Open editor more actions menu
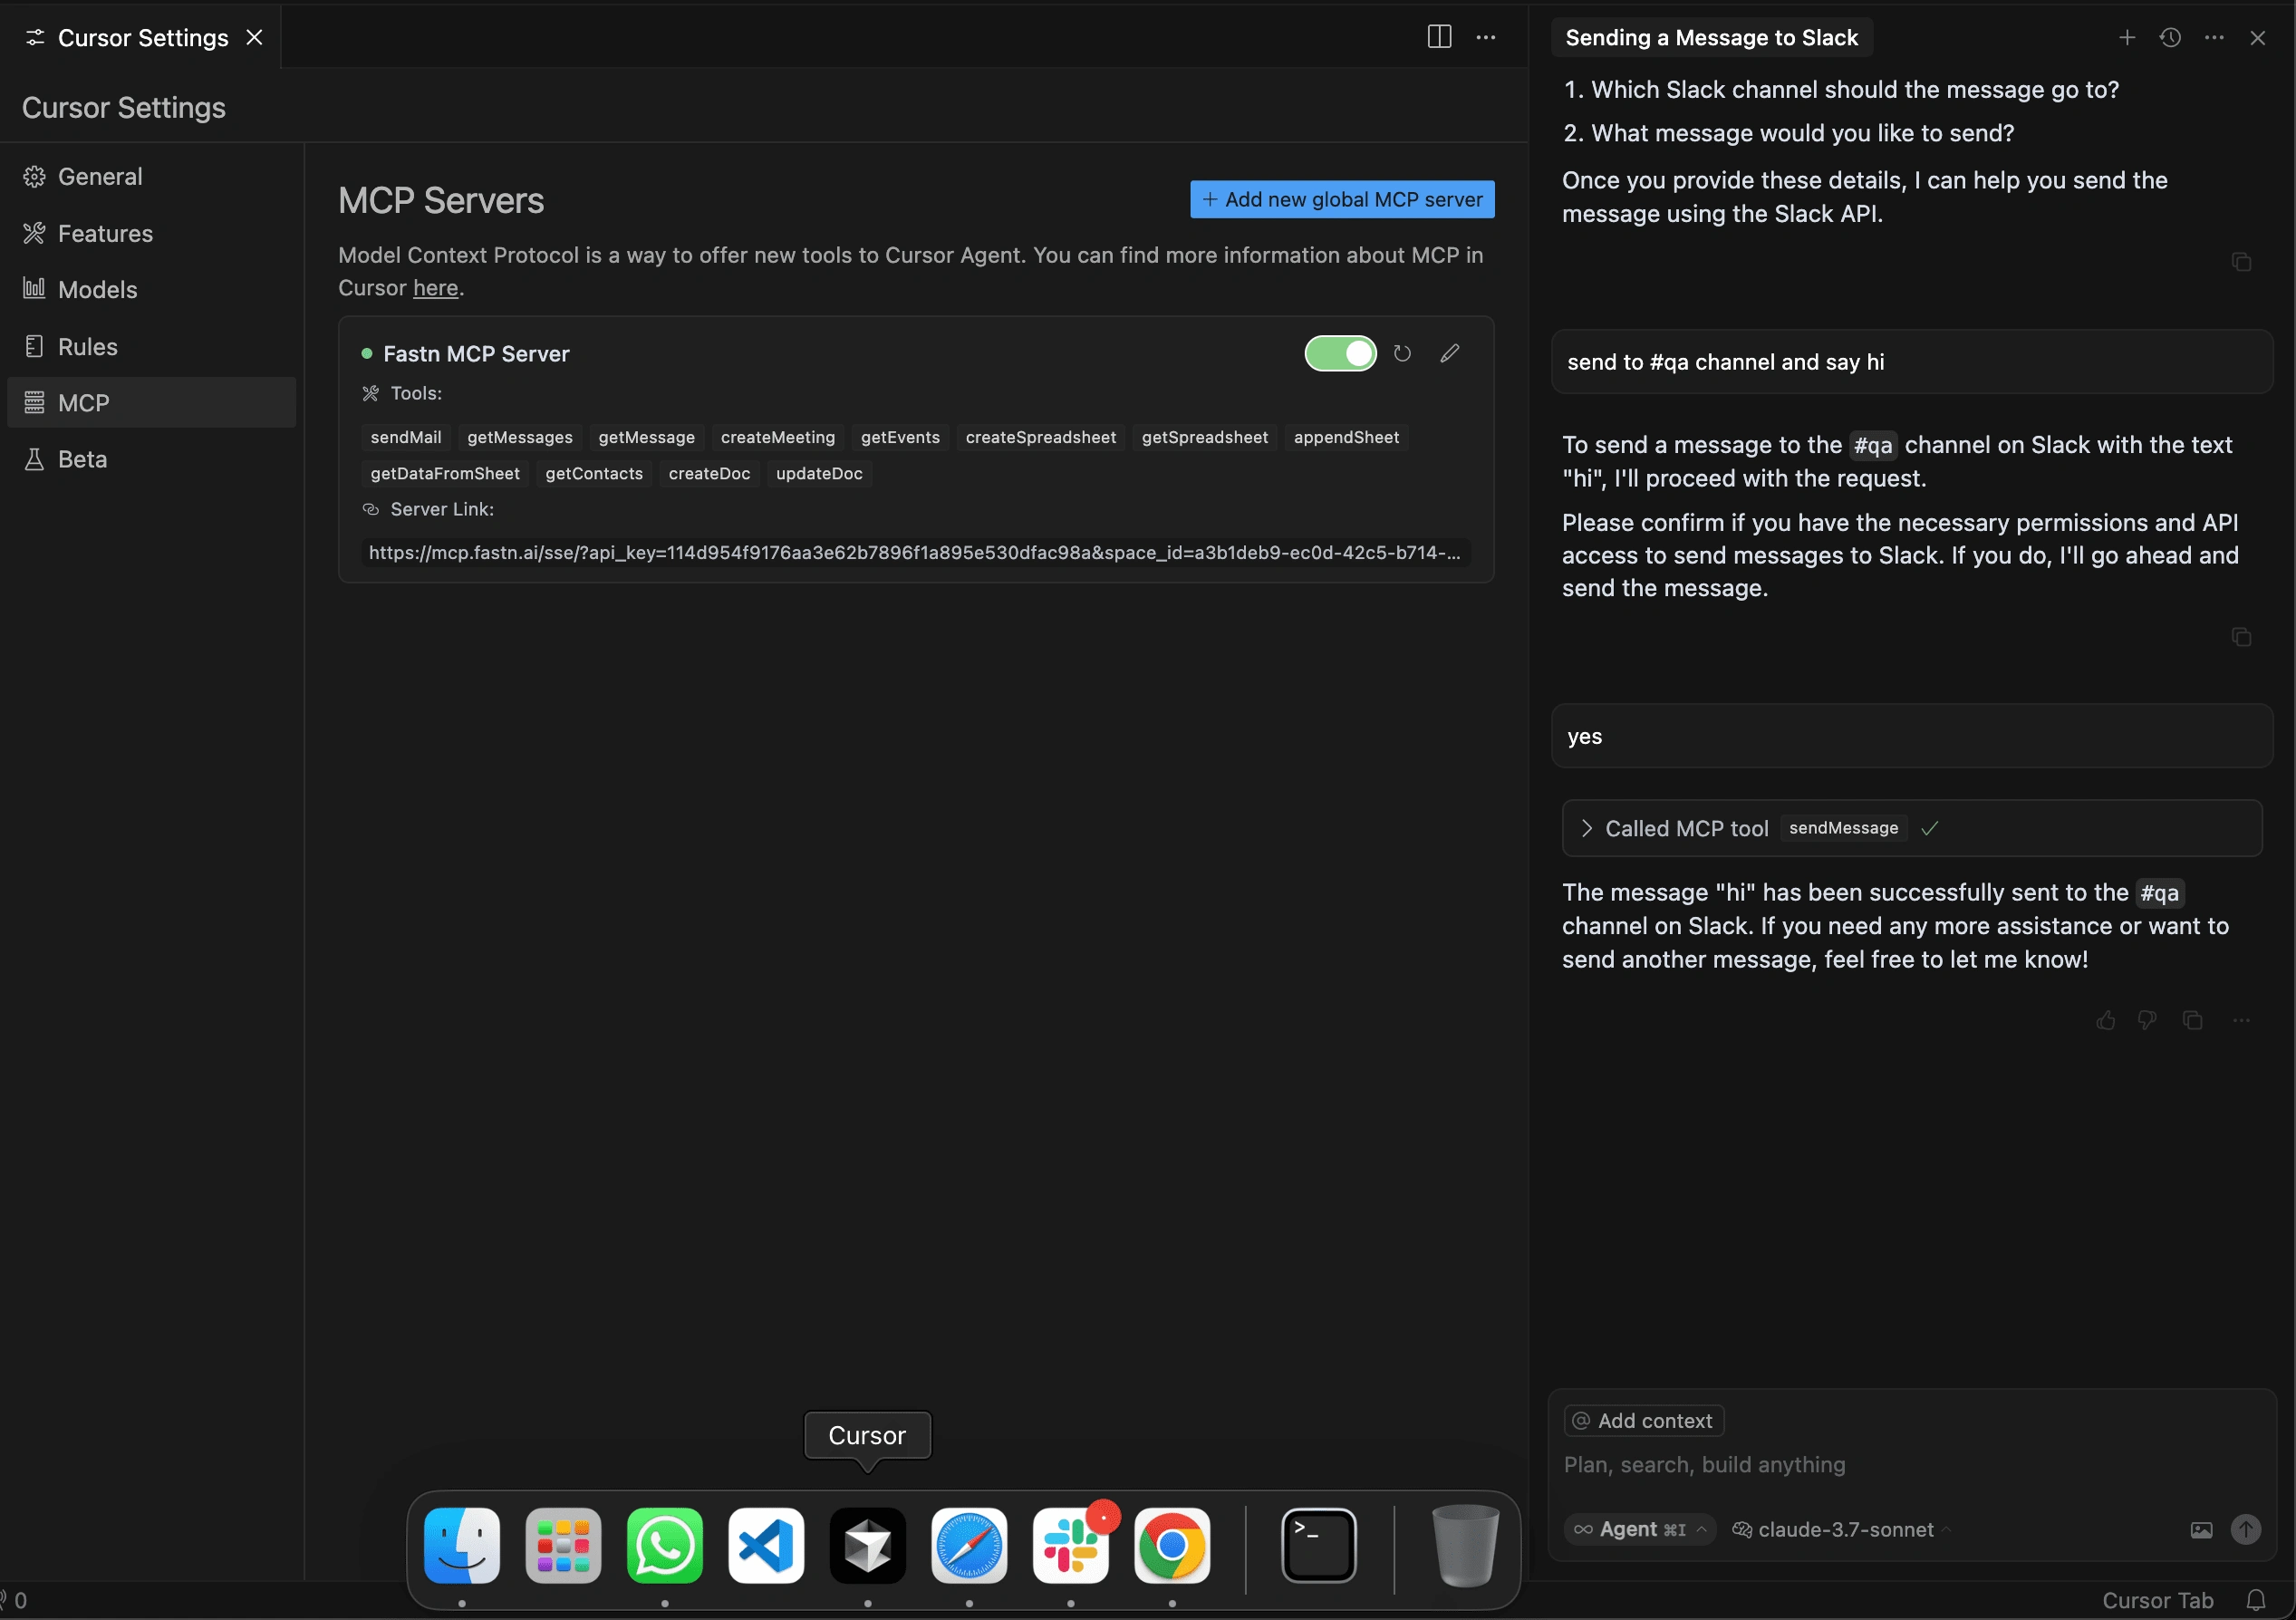The image size is (2296, 1620). pyautogui.click(x=1486, y=37)
